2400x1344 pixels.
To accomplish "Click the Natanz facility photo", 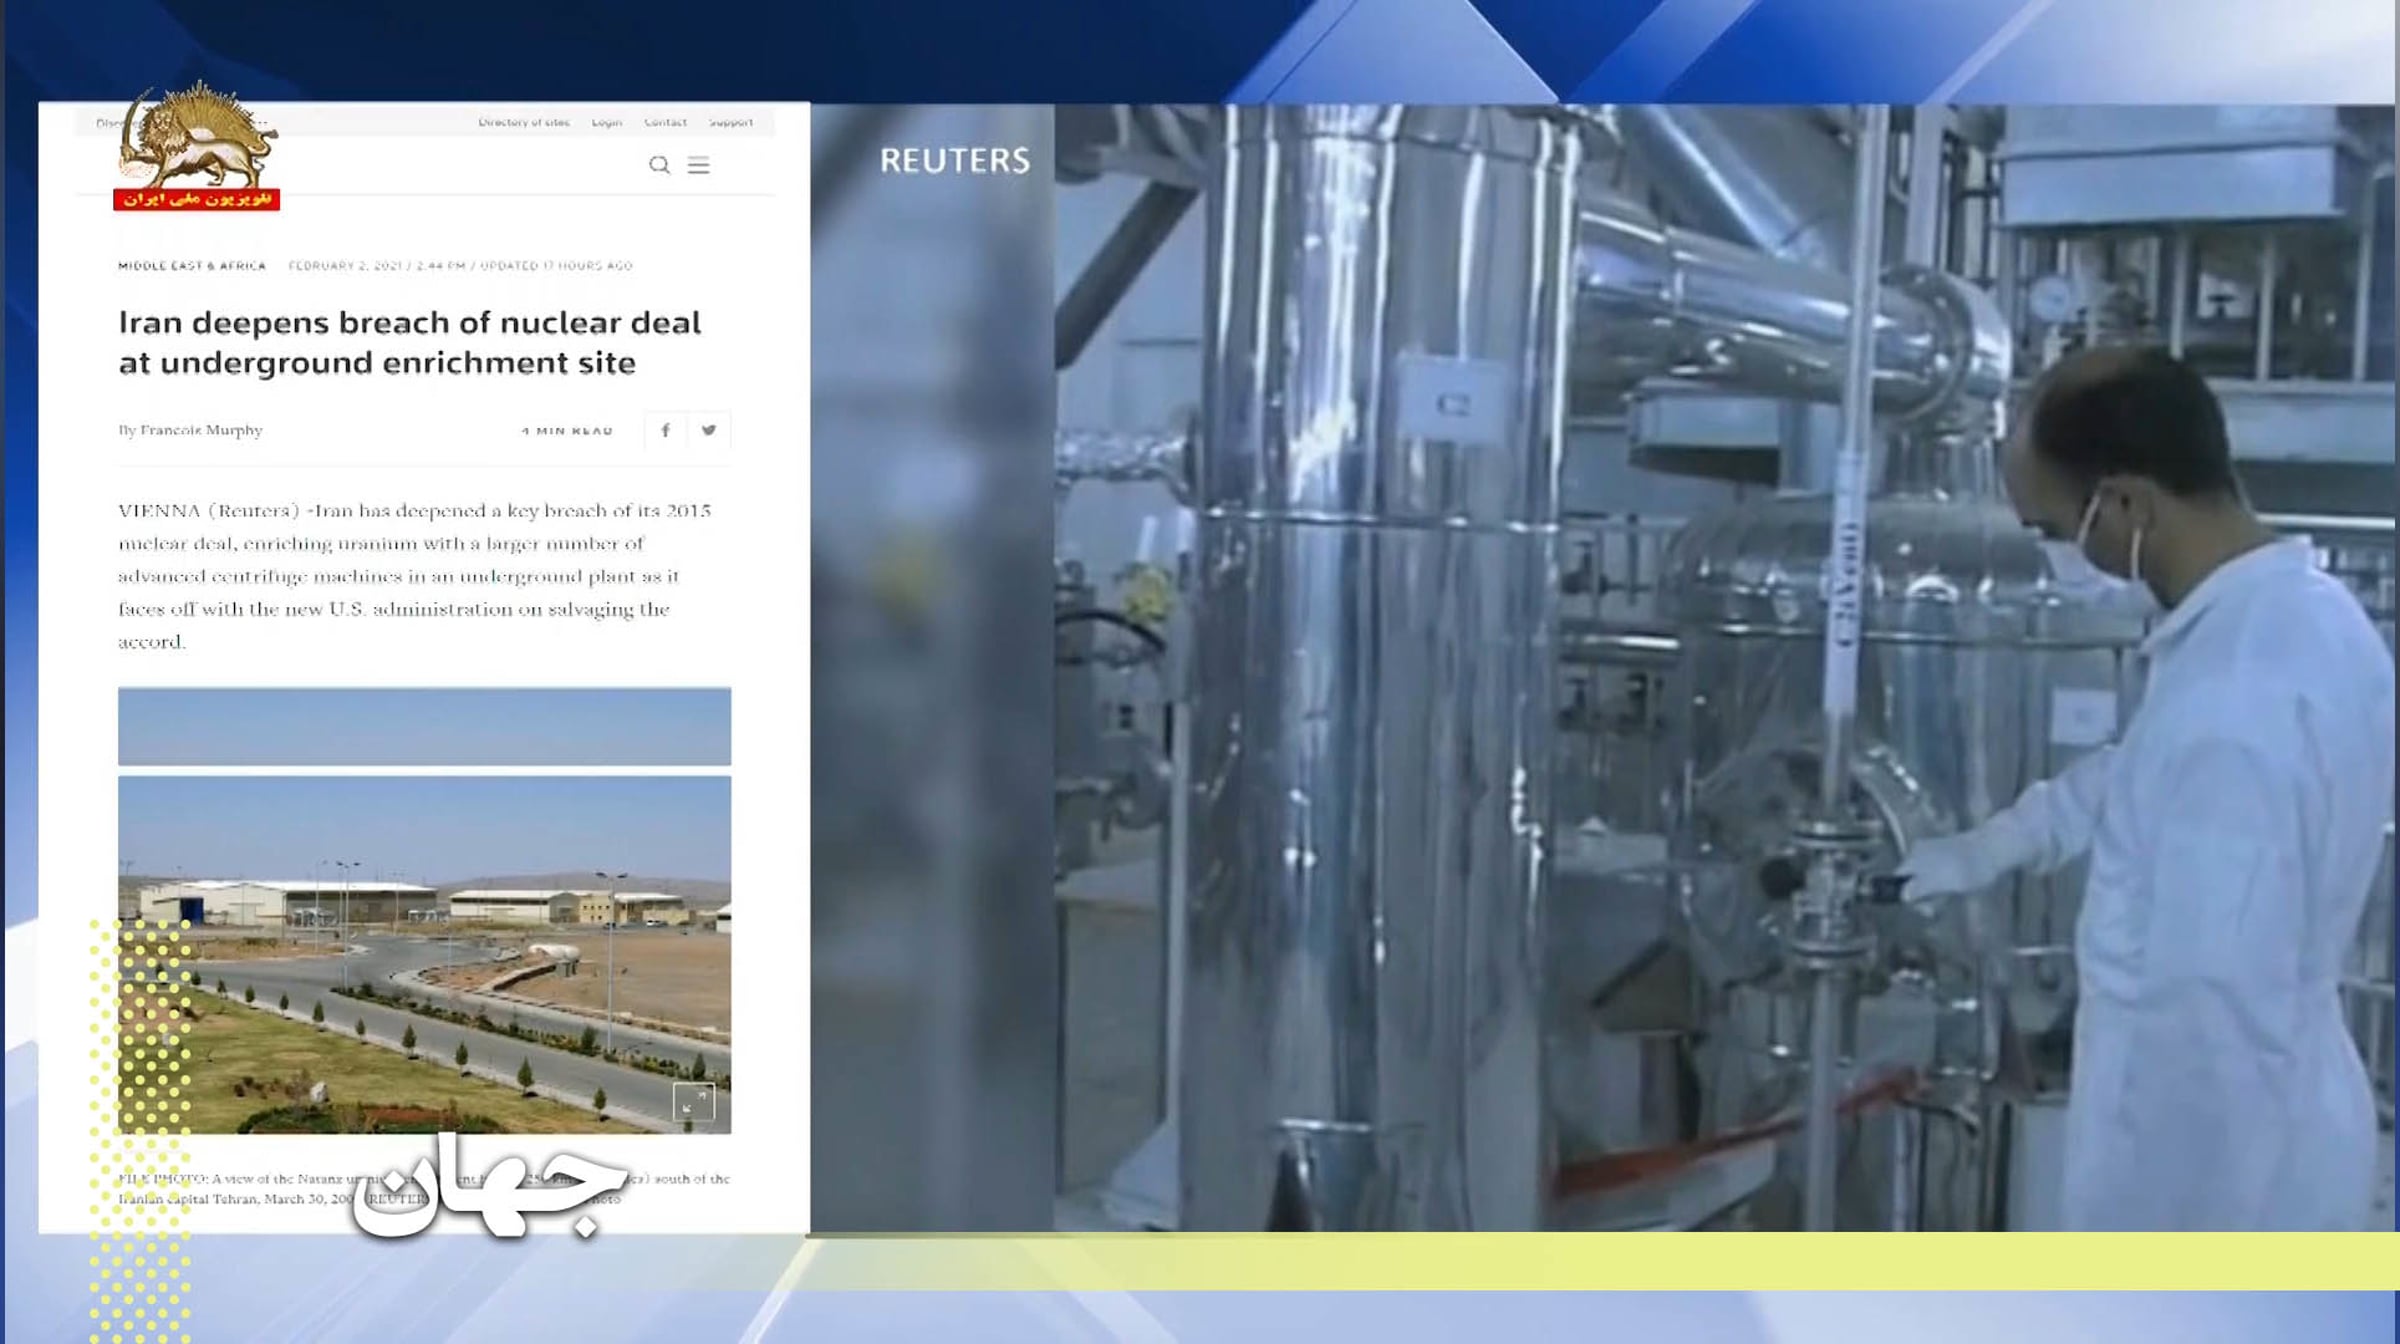I will click(424, 954).
